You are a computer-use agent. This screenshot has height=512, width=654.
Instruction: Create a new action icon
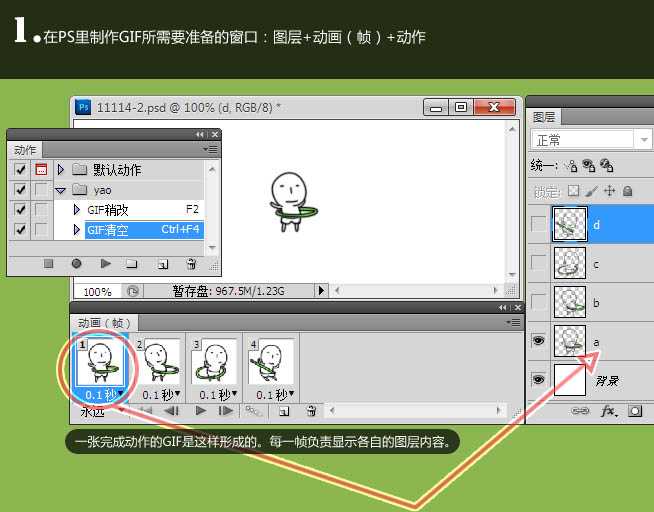click(x=163, y=264)
